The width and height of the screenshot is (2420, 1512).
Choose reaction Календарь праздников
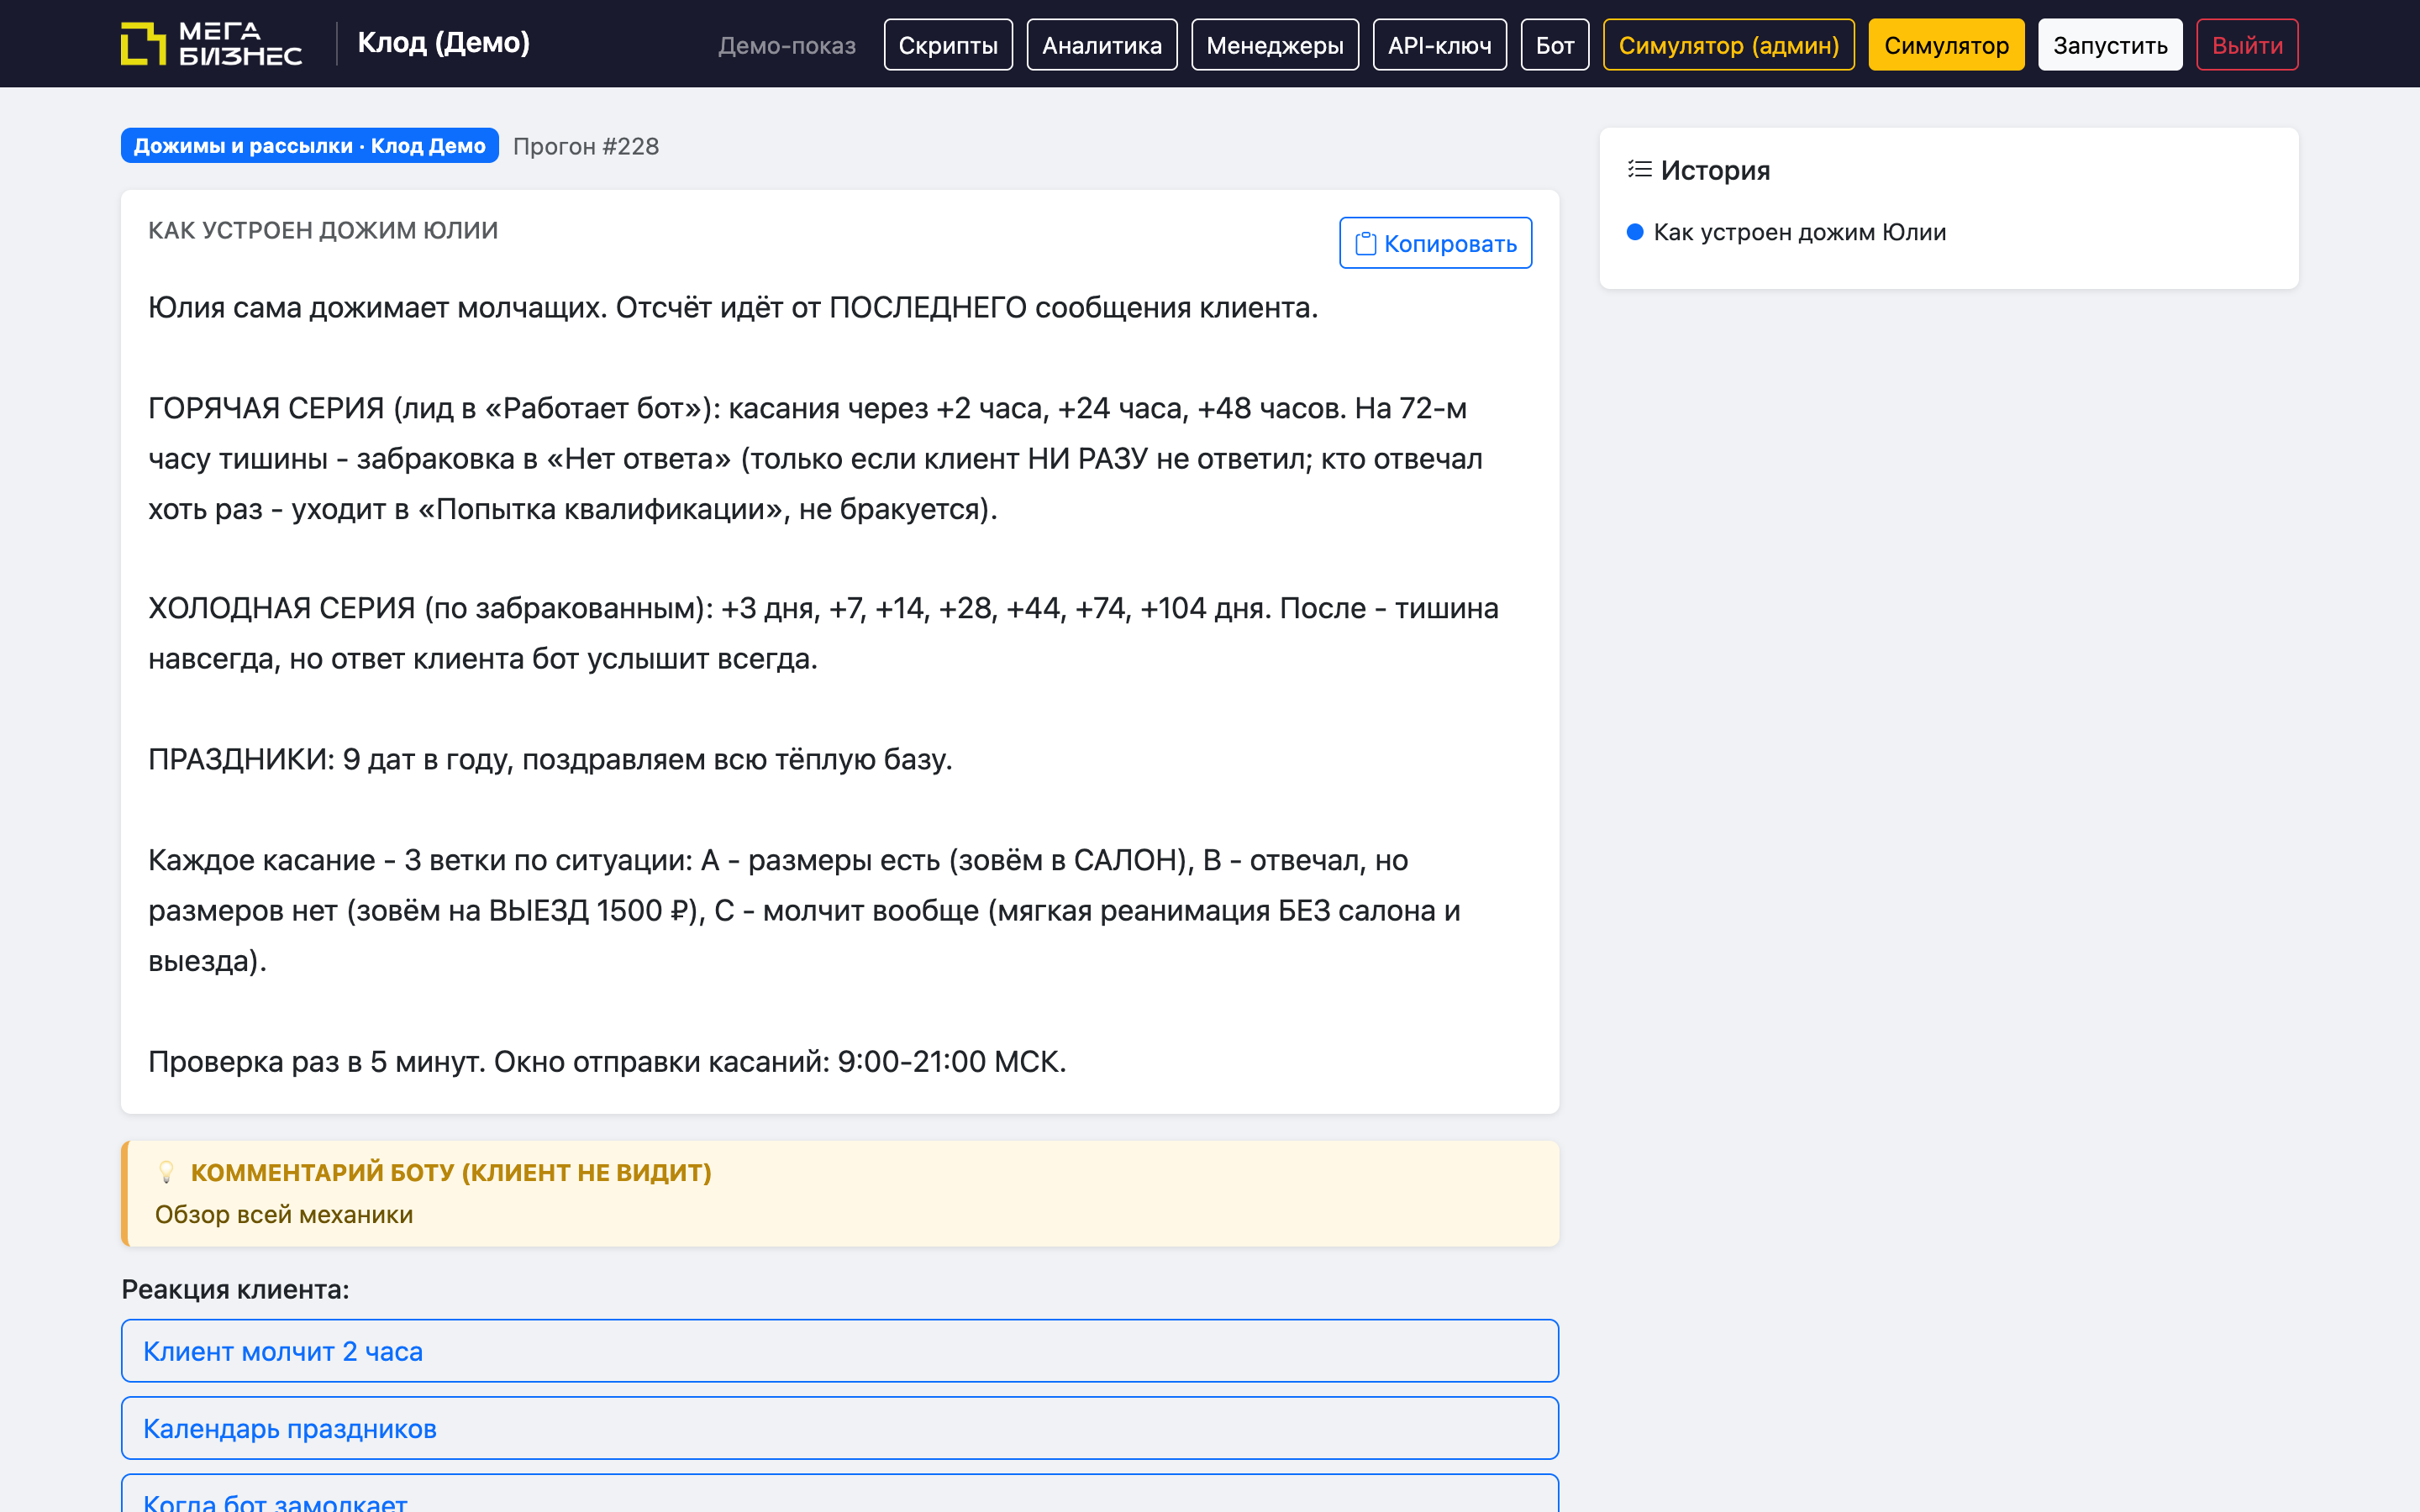click(x=840, y=1428)
